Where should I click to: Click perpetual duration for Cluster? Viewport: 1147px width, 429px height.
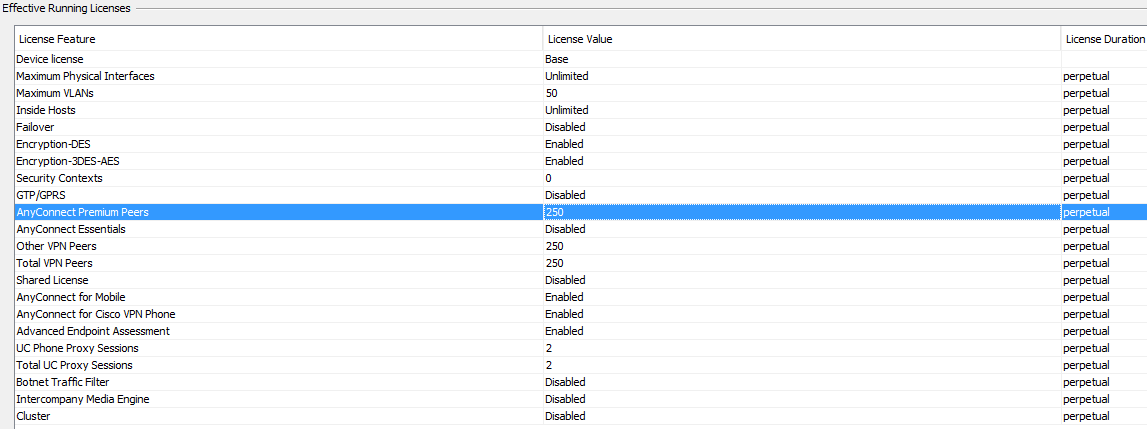(1086, 416)
